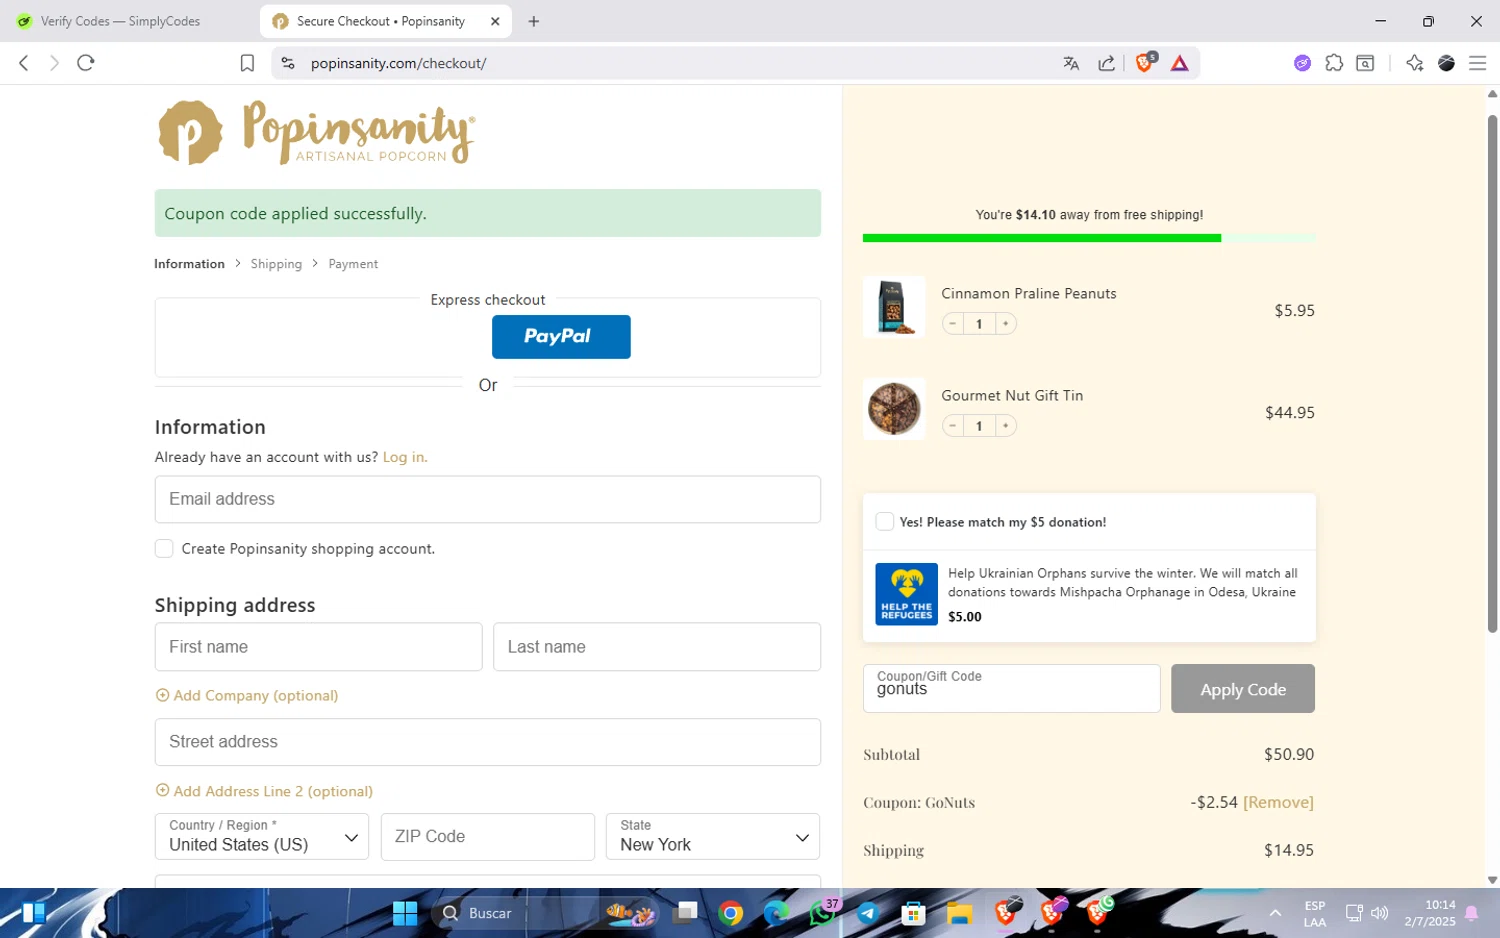Open a new browser tab
This screenshot has height=938, width=1500.
(534, 21)
